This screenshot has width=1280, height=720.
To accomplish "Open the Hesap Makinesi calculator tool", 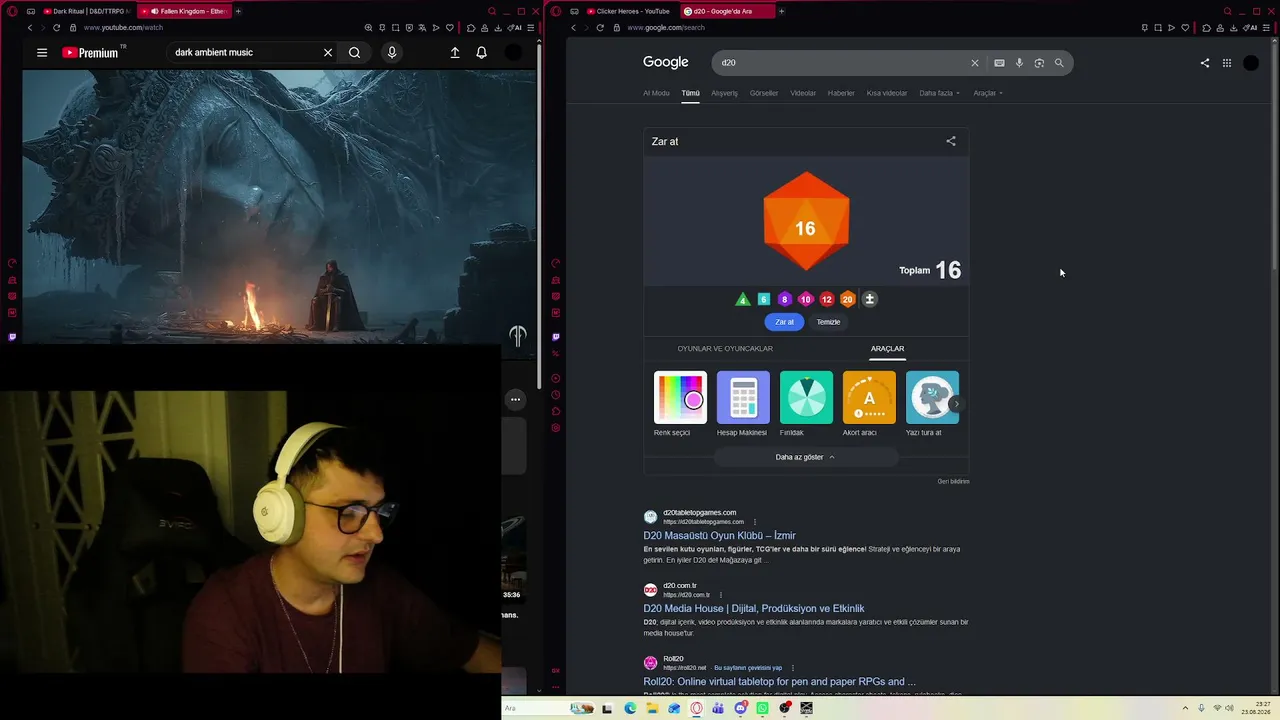I will coord(743,404).
